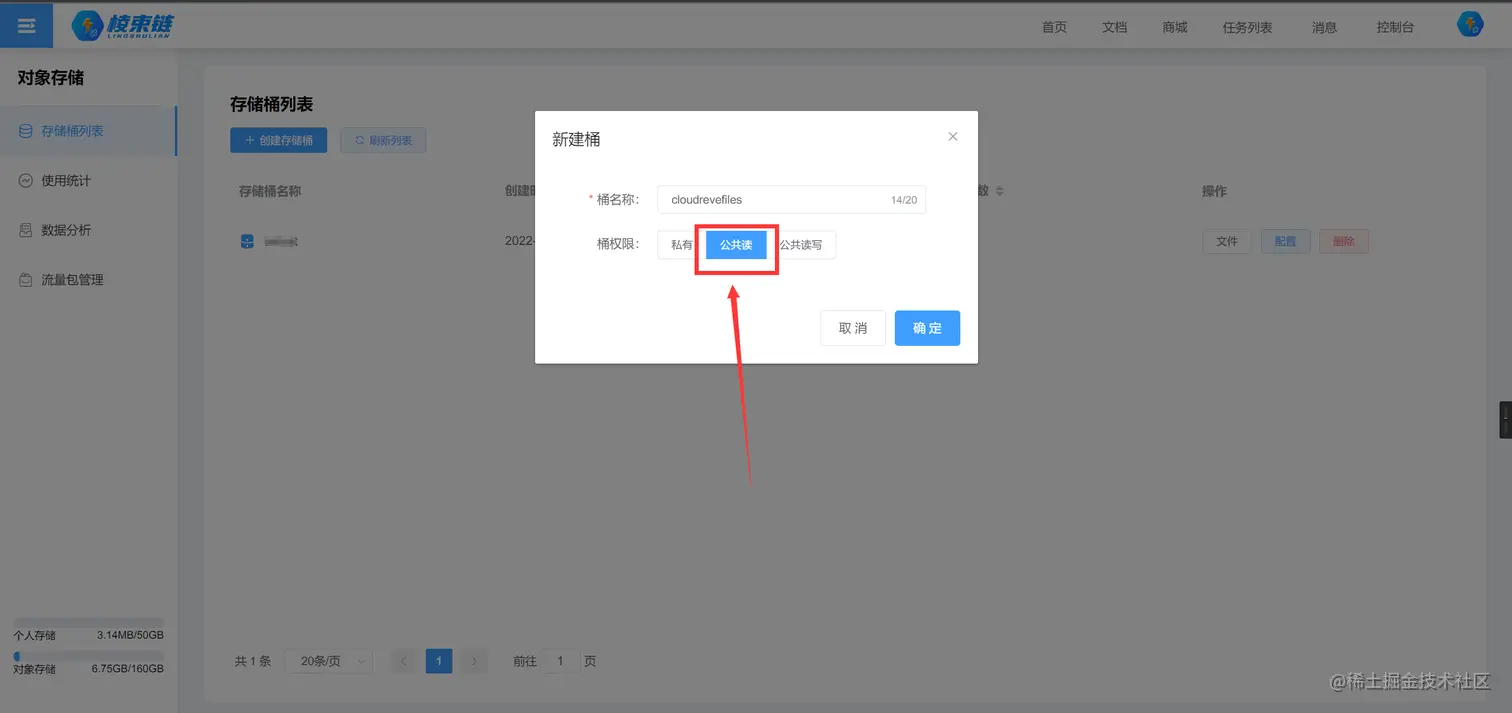This screenshot has height=713, width=1512.
Task: Click page number 1
Action: tap(439, 661)
